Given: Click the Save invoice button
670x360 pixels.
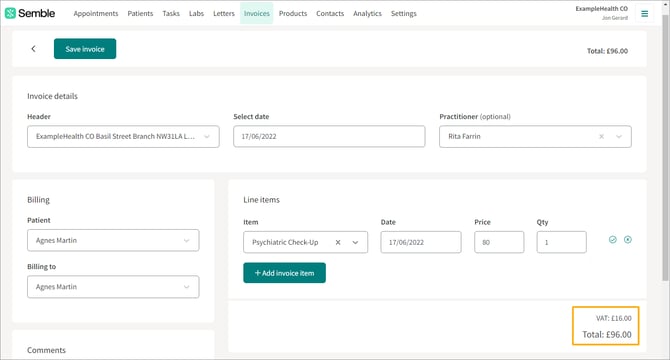Looking at the screenshot, I should pyautogui.click(x=85, y=49).
